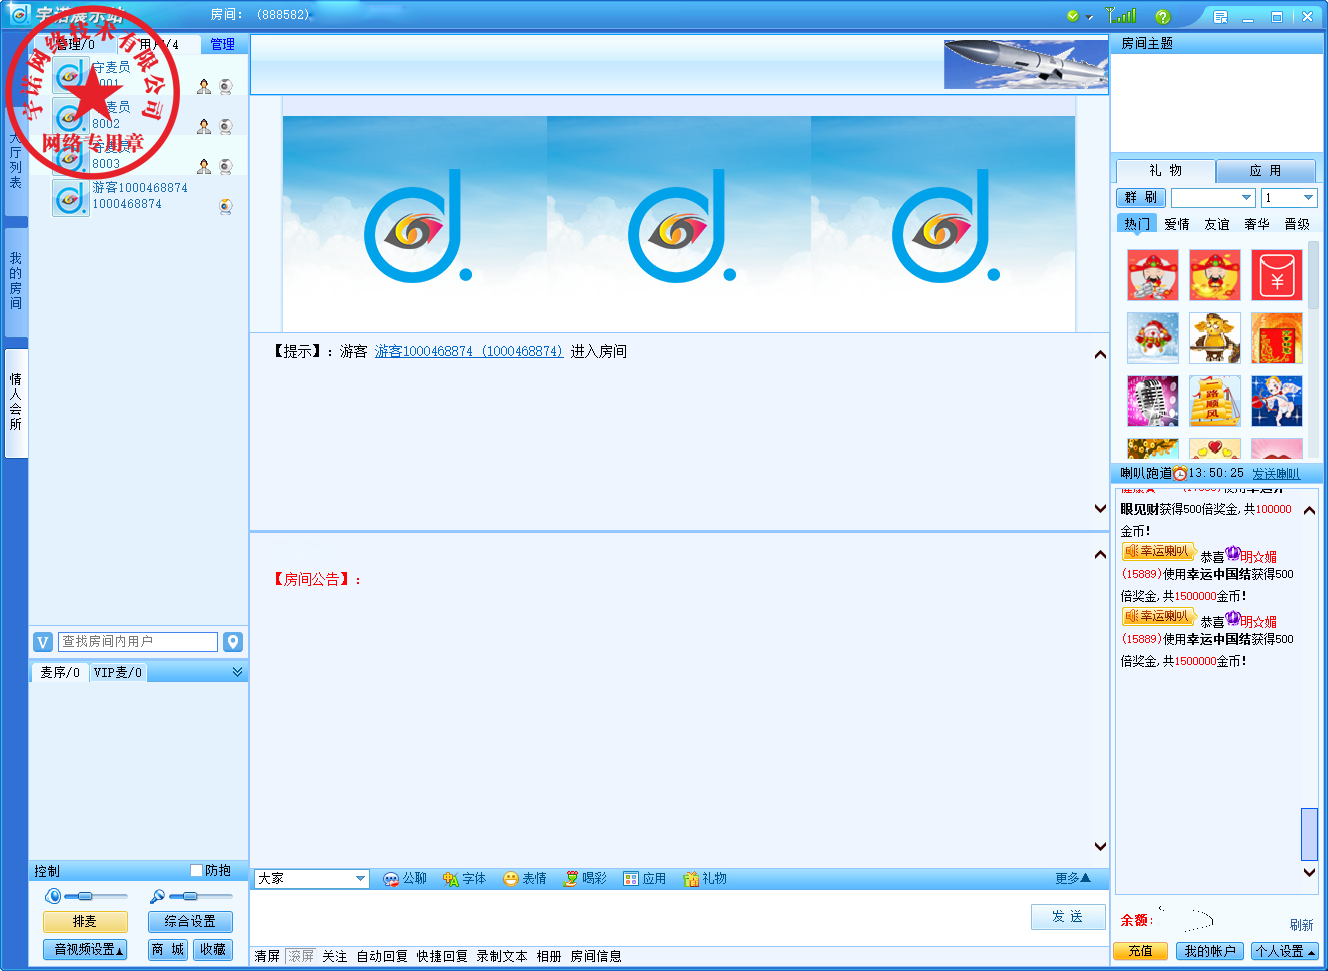Screen dimensions: 1328x971
Task: Open the 字体 font settings
Action: 464,879
